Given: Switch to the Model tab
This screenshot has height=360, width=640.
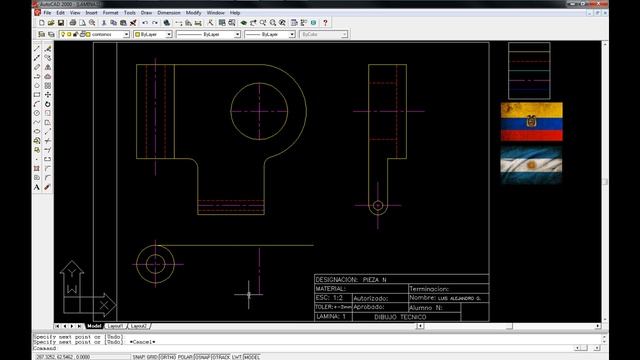Looking at the screenshot, I should (x=94, y=326).
